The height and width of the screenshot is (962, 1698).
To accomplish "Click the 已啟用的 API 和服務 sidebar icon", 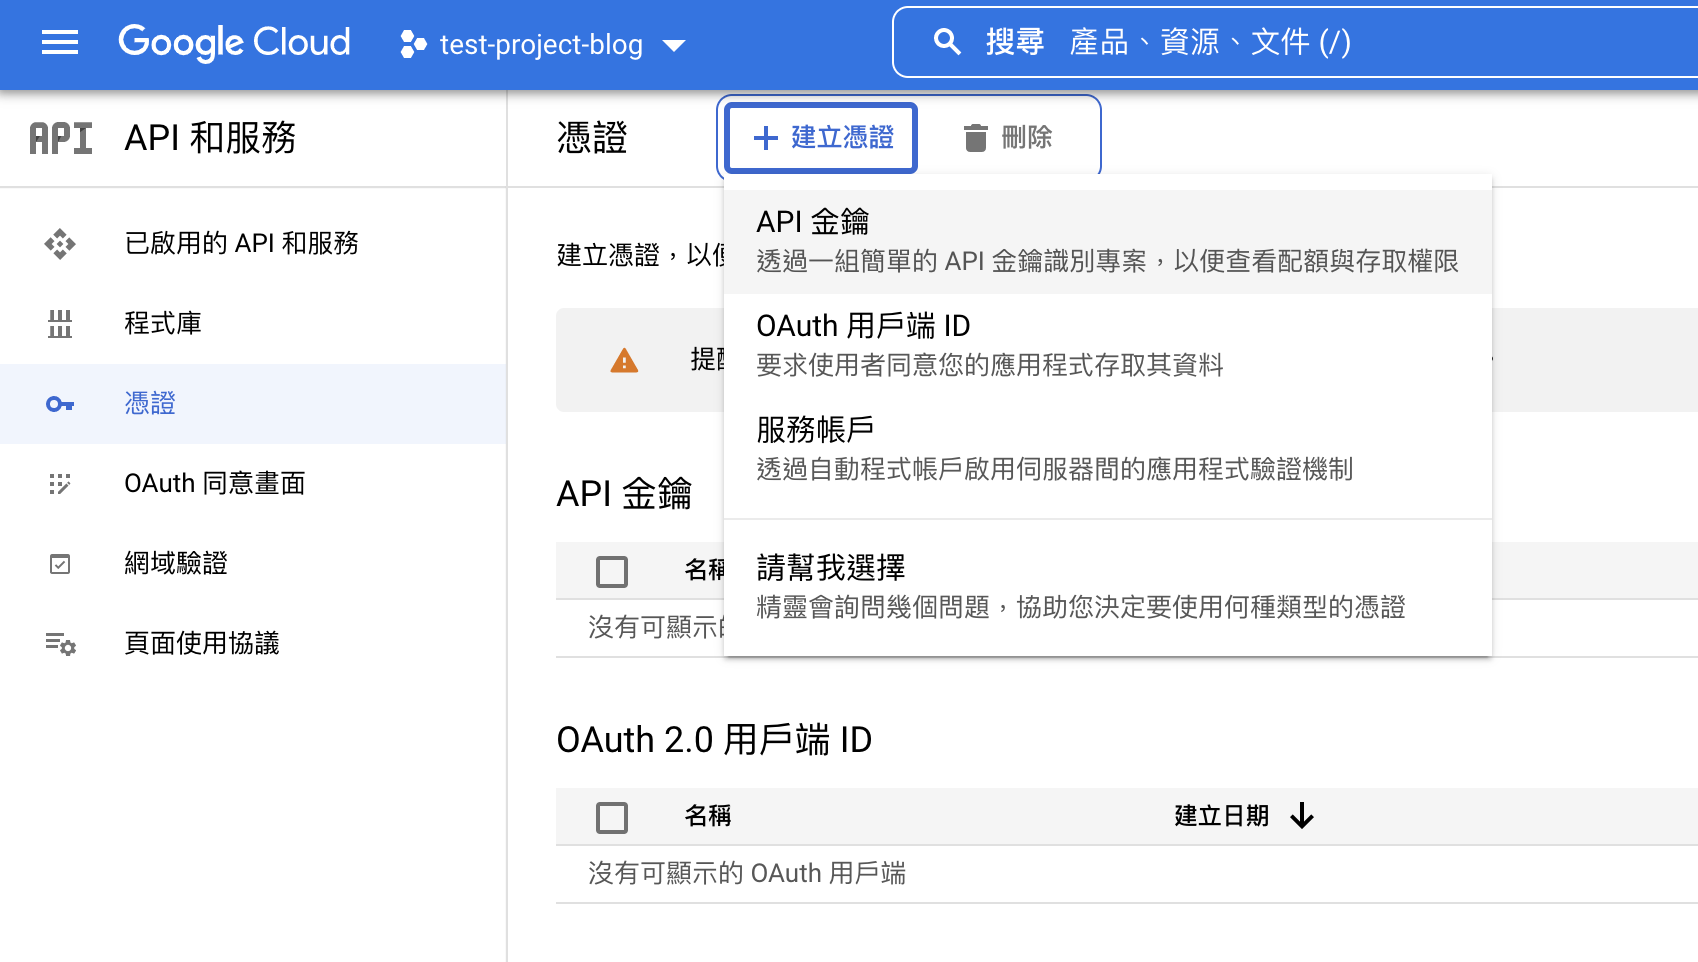I will coord(60,244).
